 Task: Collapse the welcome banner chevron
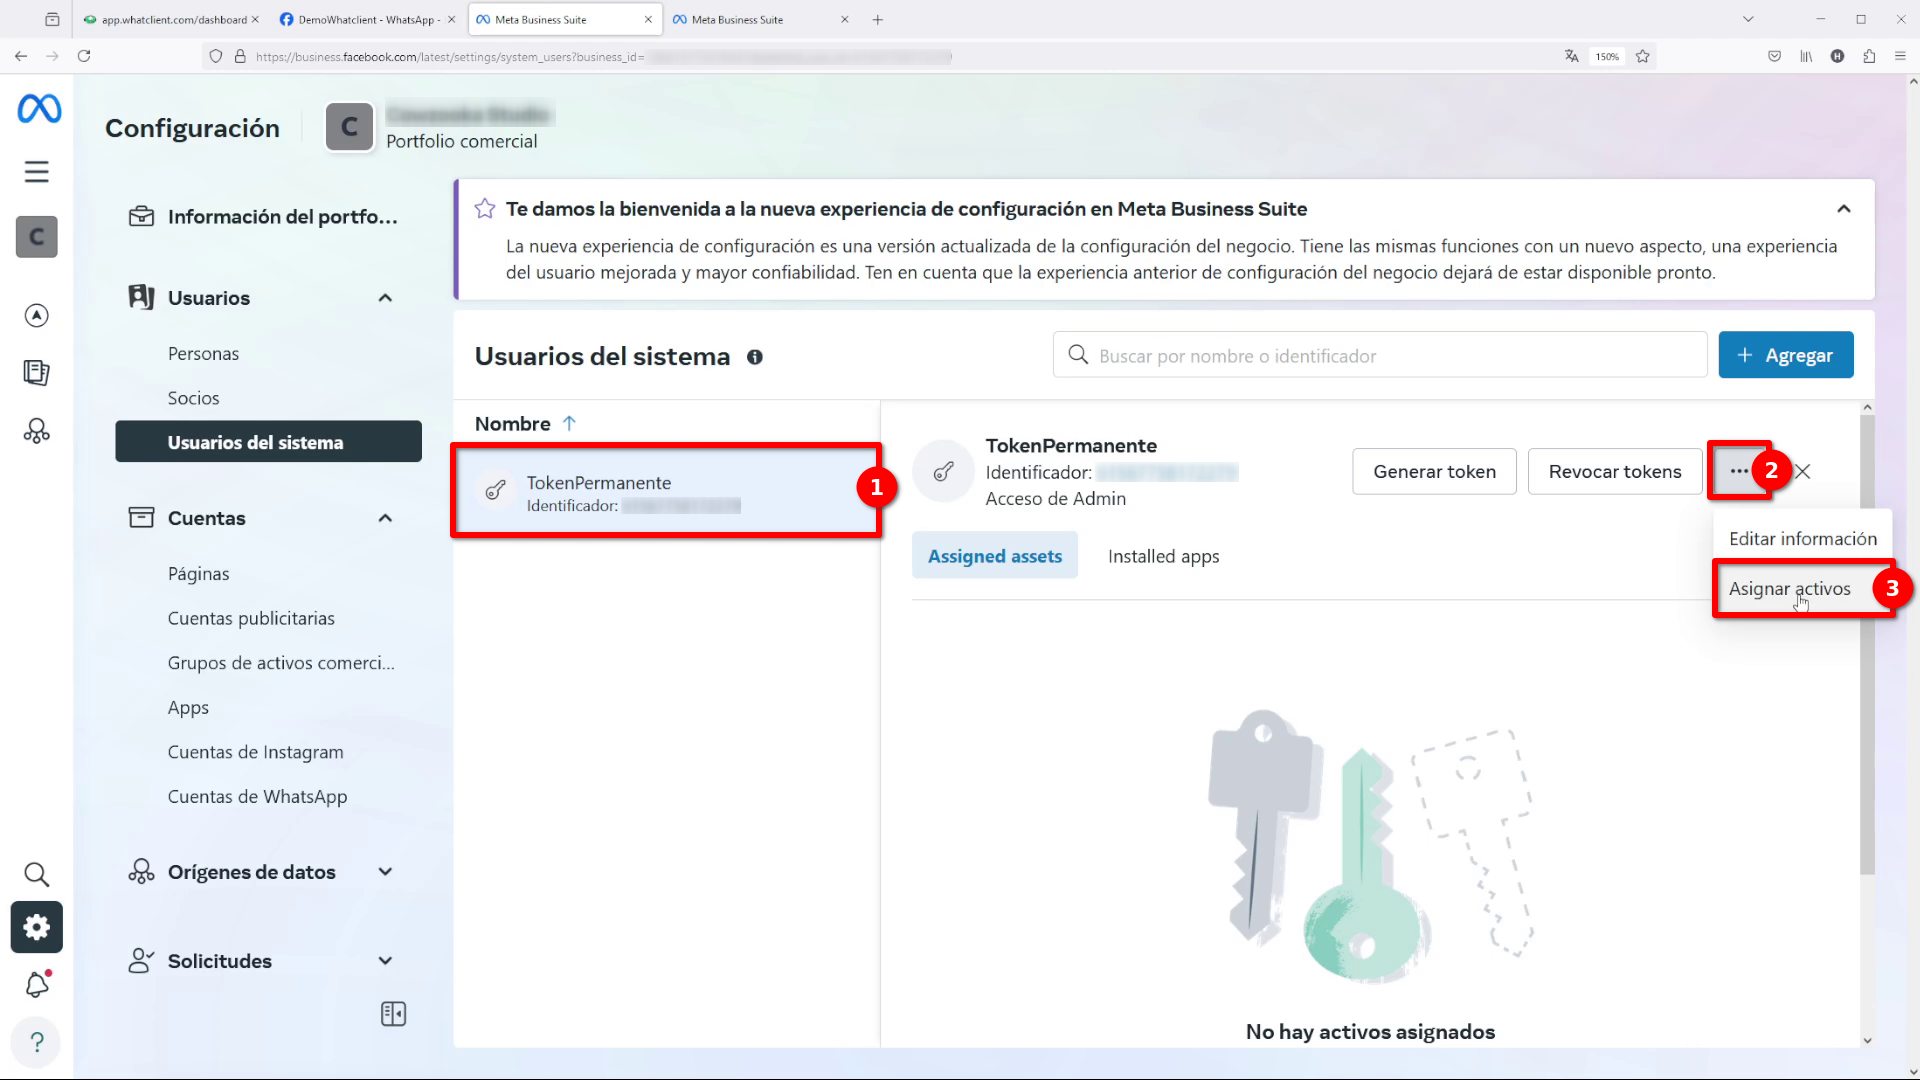(1844, 209)
